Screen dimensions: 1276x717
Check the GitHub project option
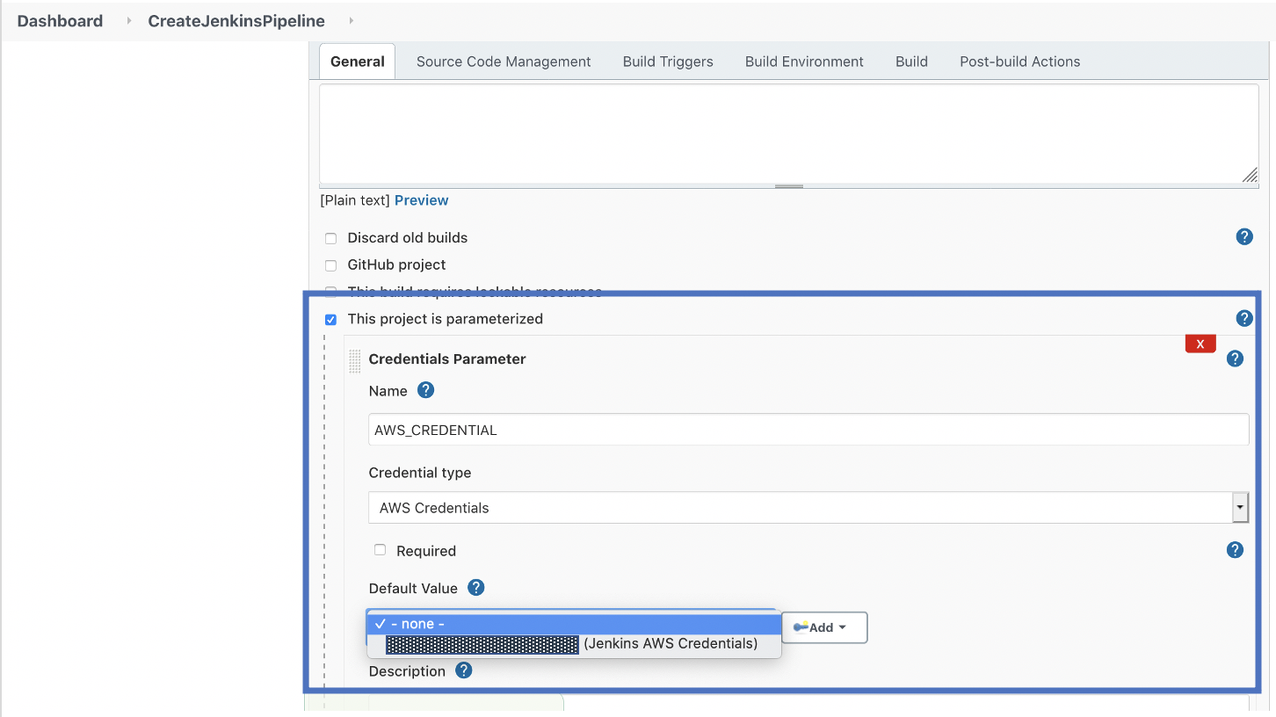coord(331,265)
